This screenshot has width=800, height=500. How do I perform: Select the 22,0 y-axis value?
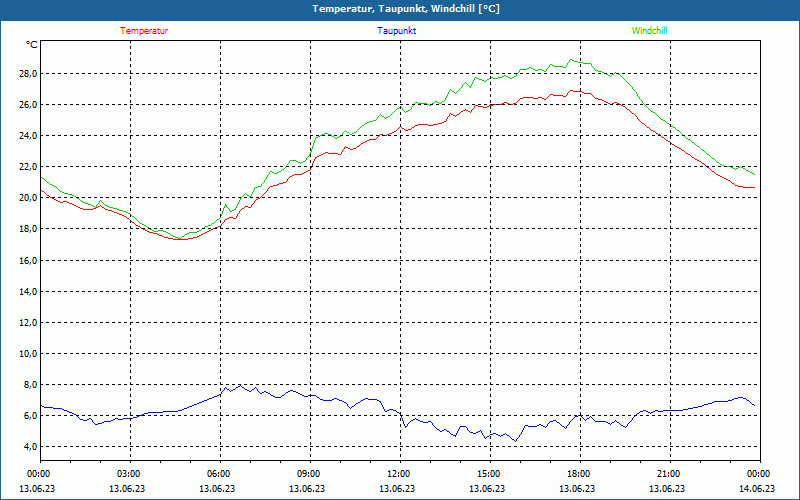28,167
